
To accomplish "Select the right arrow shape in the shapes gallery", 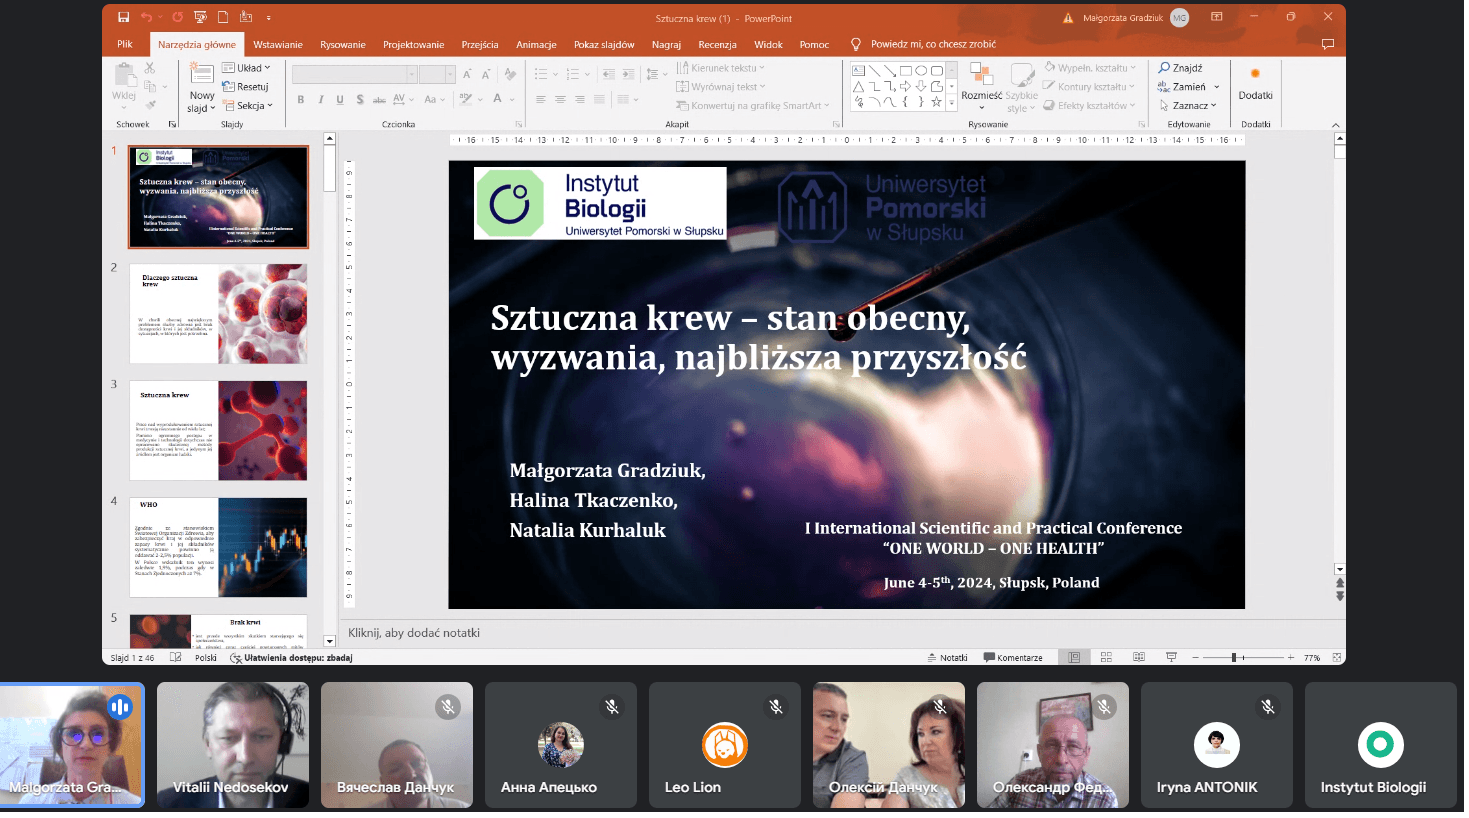I will [905, 86].
